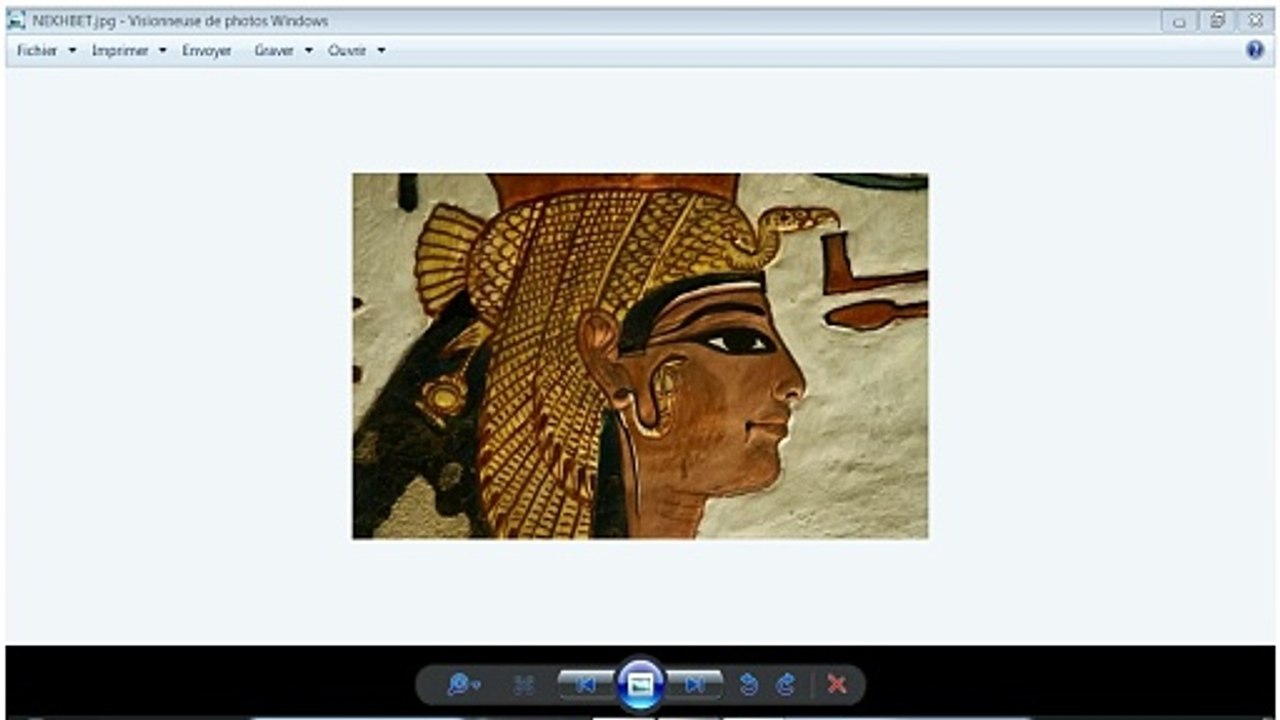Go to the previous photo

586,684
